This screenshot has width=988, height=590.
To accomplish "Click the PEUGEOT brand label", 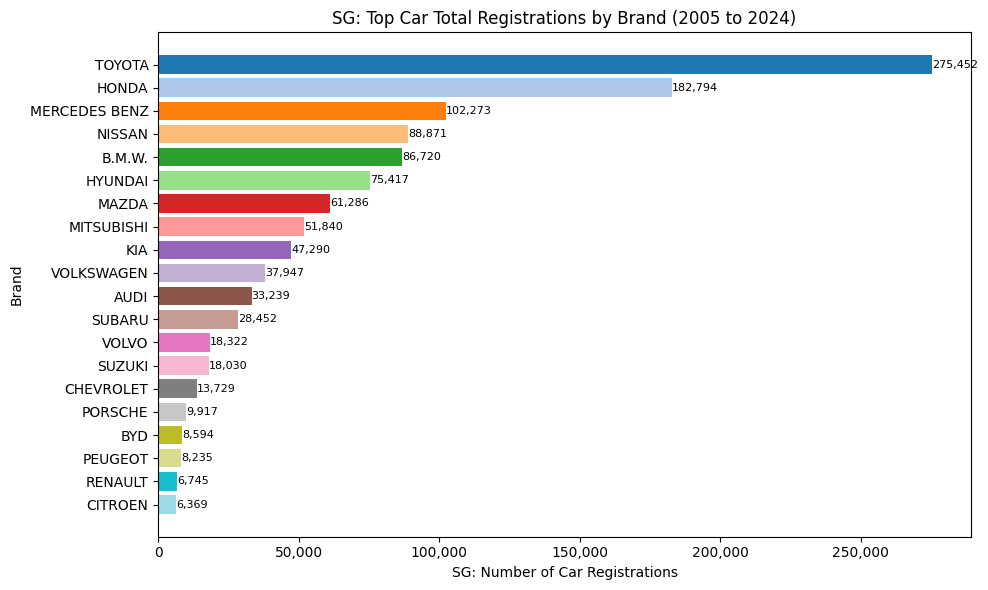I will coord(115,459).
